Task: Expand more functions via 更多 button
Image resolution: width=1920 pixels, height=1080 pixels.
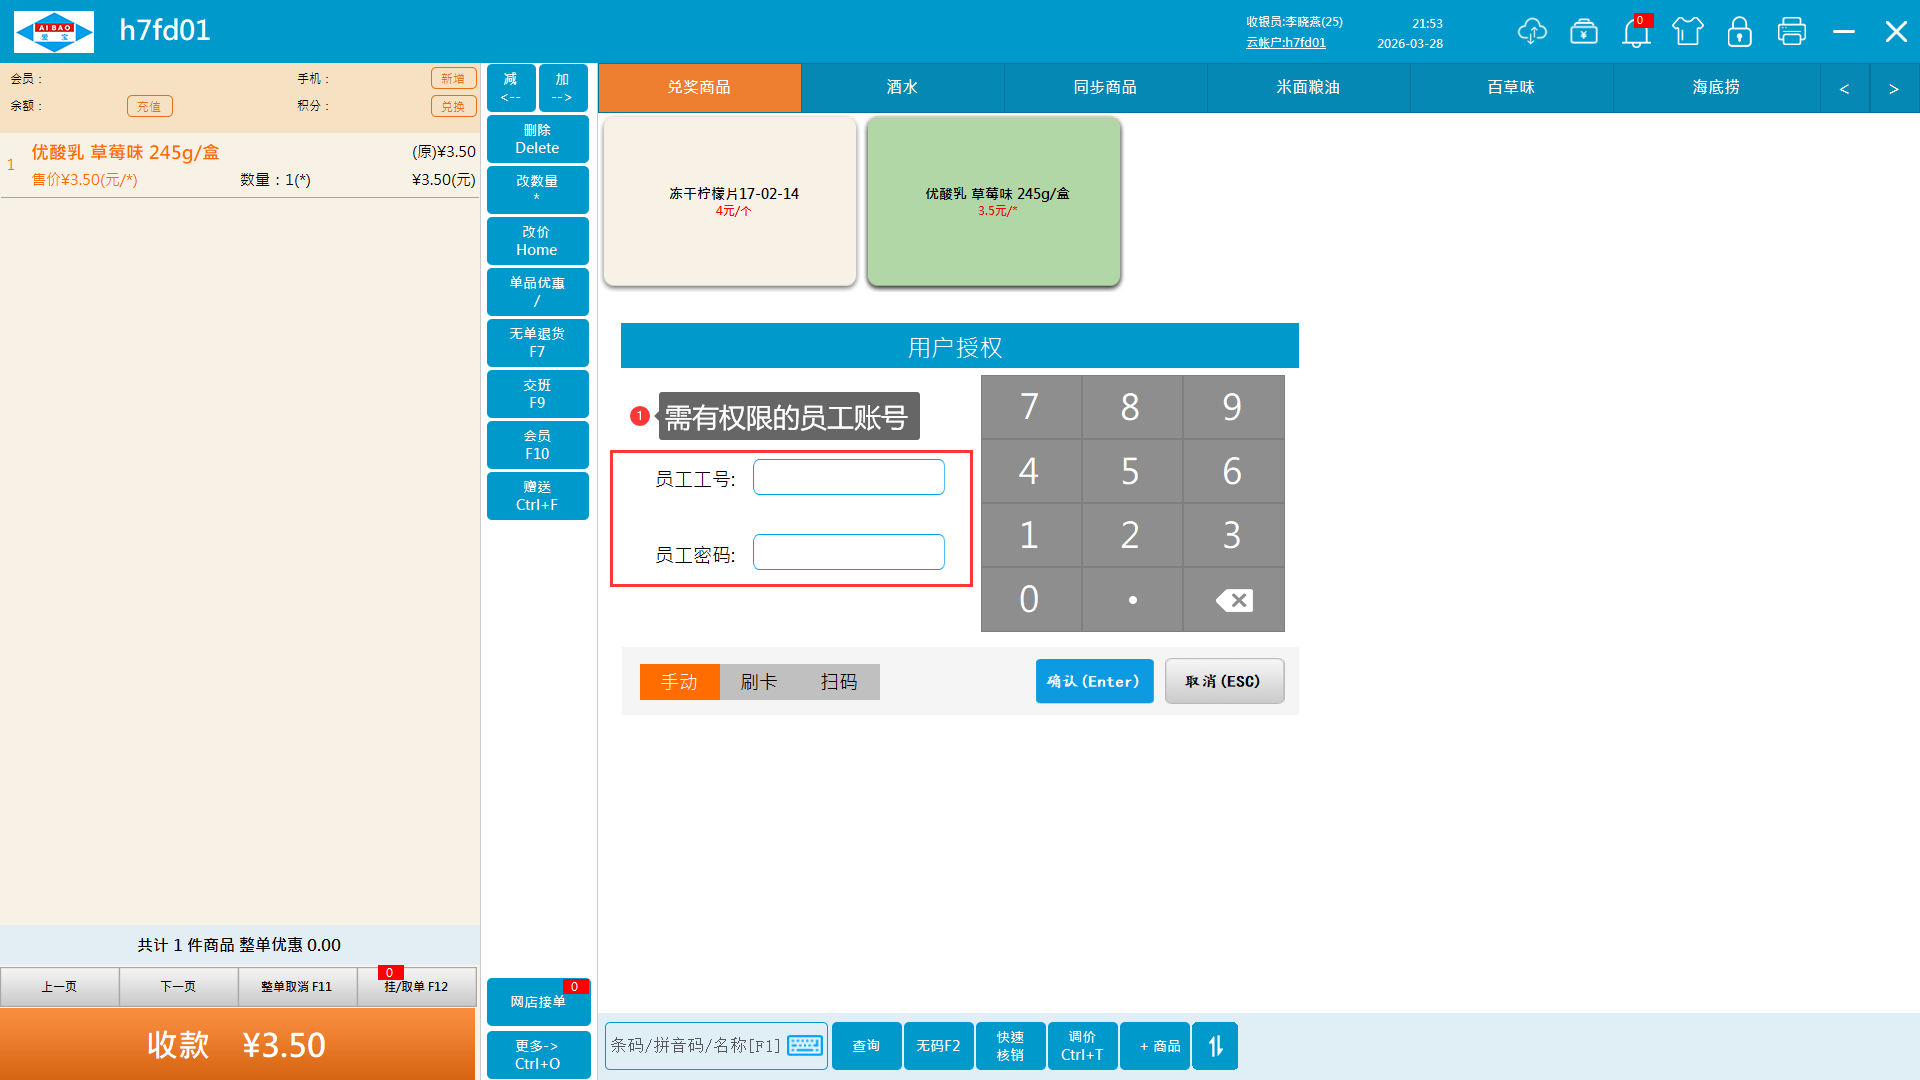Action: pos(538,1054)
